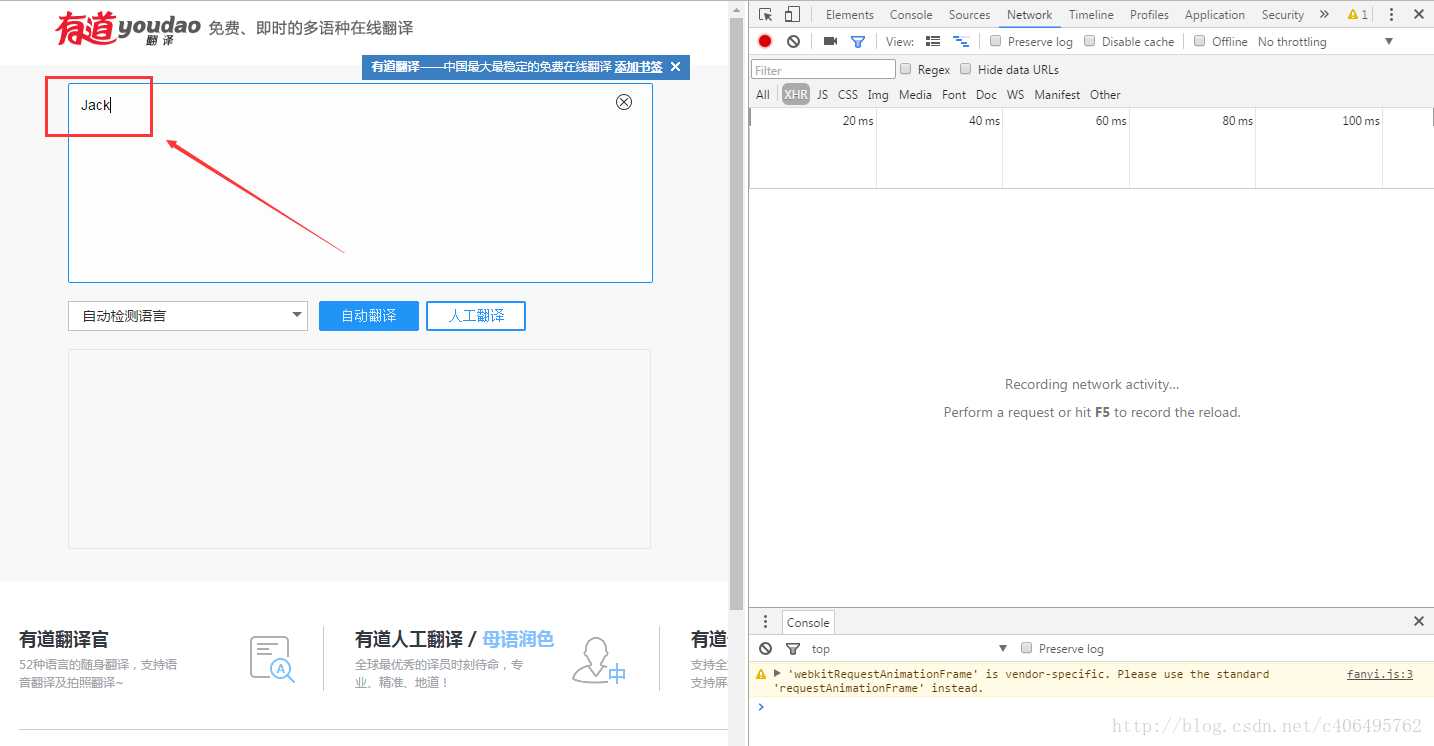The width and height of the screenshot is (1434, 746).
Task: Open the Timeline tab
Action: [1091, 14]
